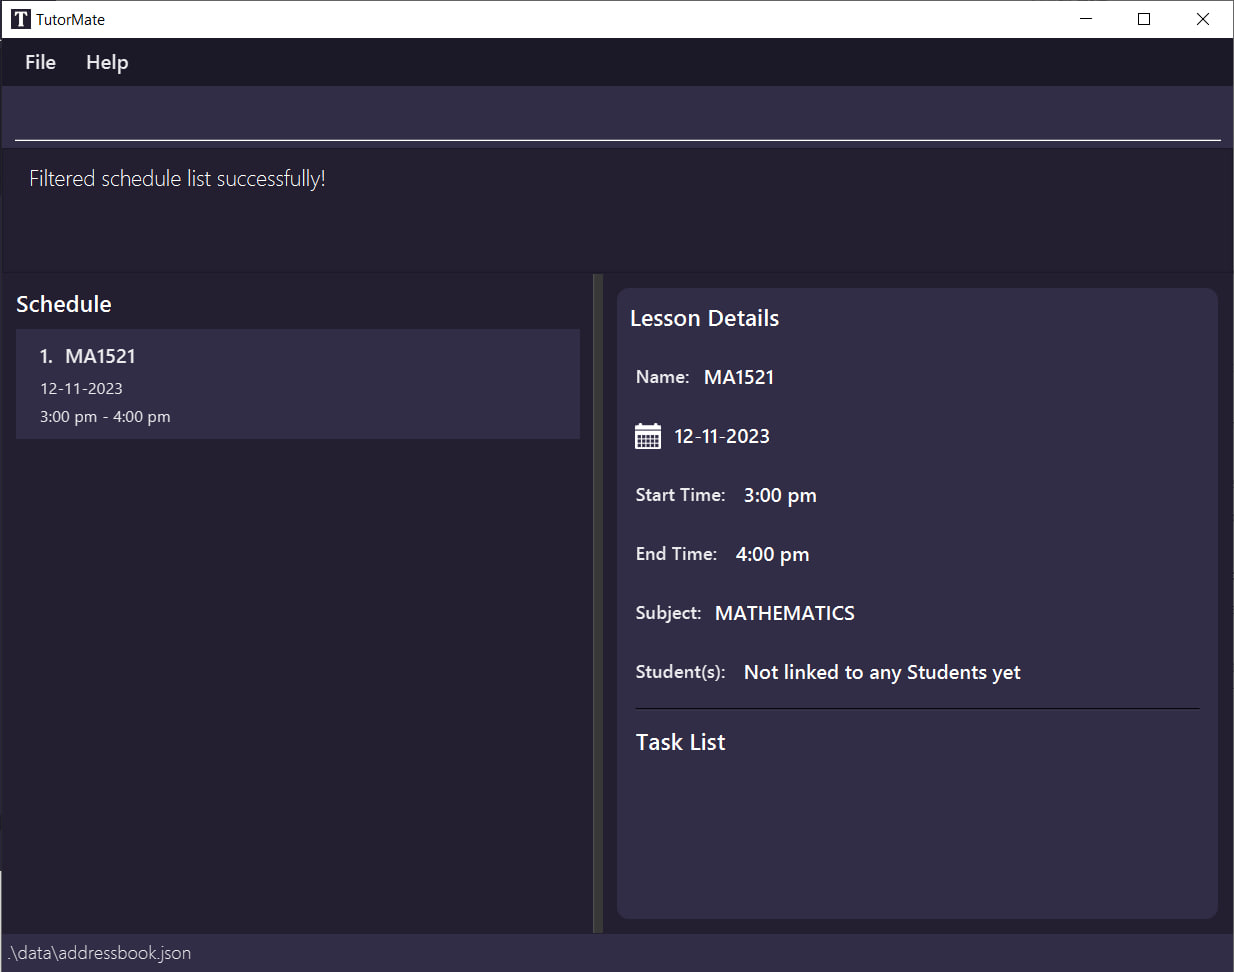Open the Help menu

107,62
